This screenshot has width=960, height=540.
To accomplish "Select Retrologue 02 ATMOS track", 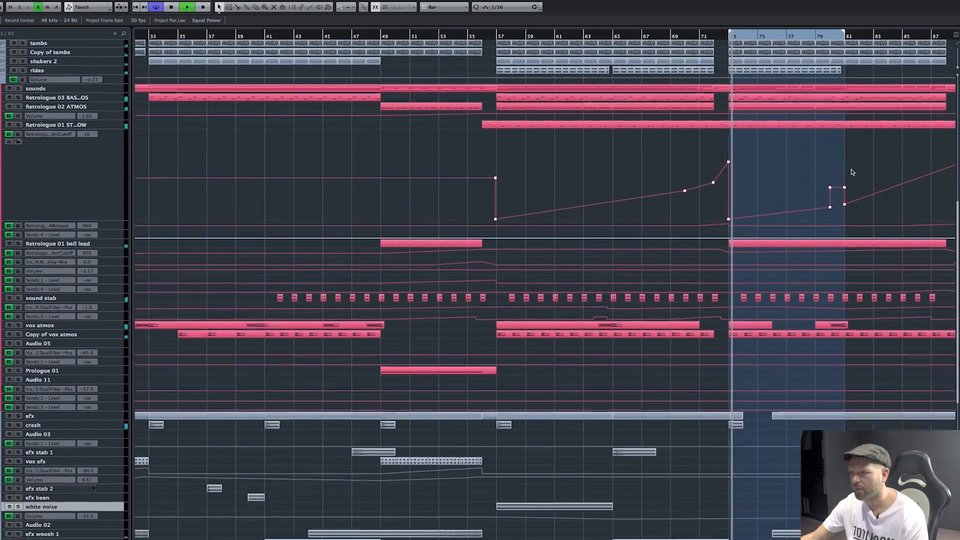I will (56, 107).
